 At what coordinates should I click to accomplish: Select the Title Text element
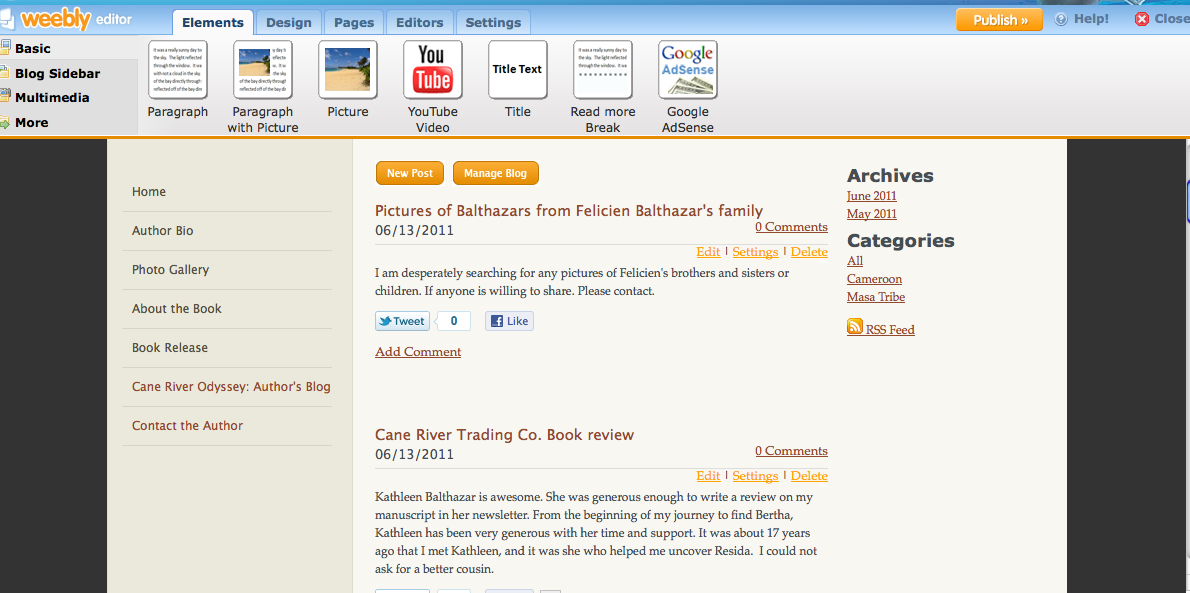click(517, 70)
